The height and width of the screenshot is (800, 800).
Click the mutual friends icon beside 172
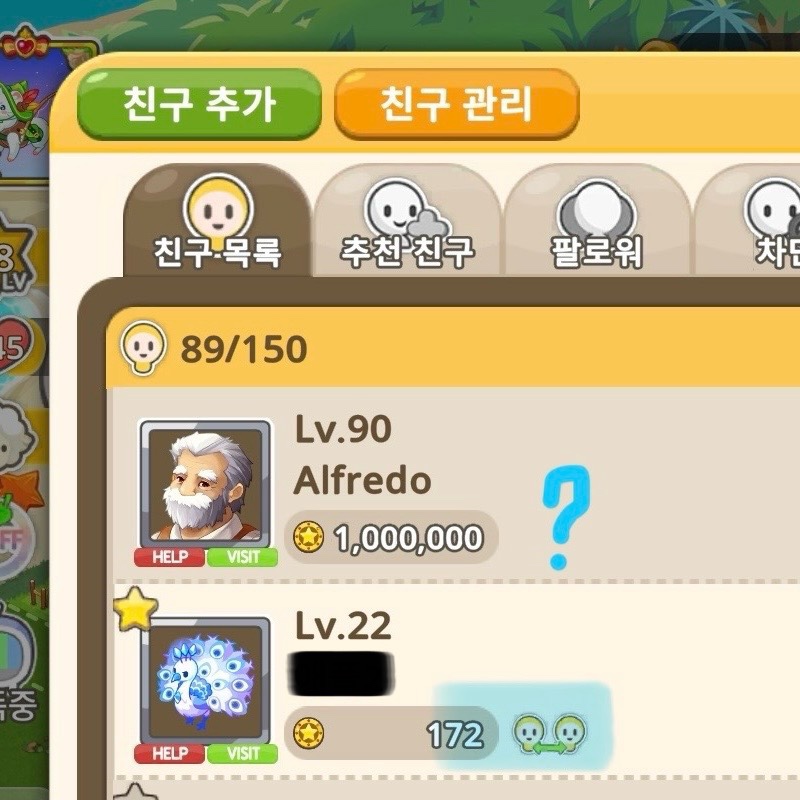[x=550, y=734]
